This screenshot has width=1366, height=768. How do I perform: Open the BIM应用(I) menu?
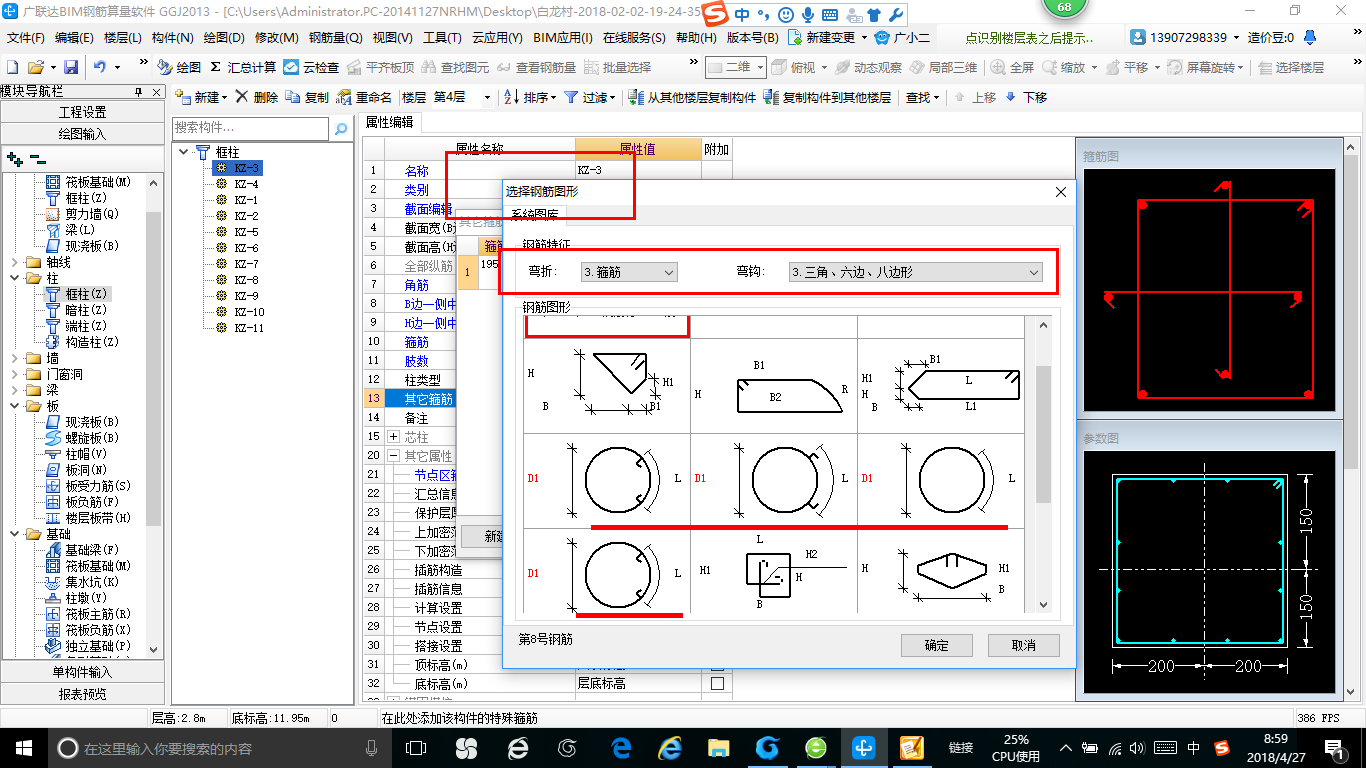tap(563, 37)
